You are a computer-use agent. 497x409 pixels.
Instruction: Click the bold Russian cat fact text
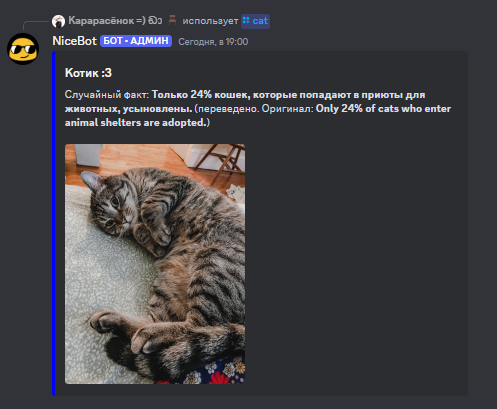coord(245,102)
